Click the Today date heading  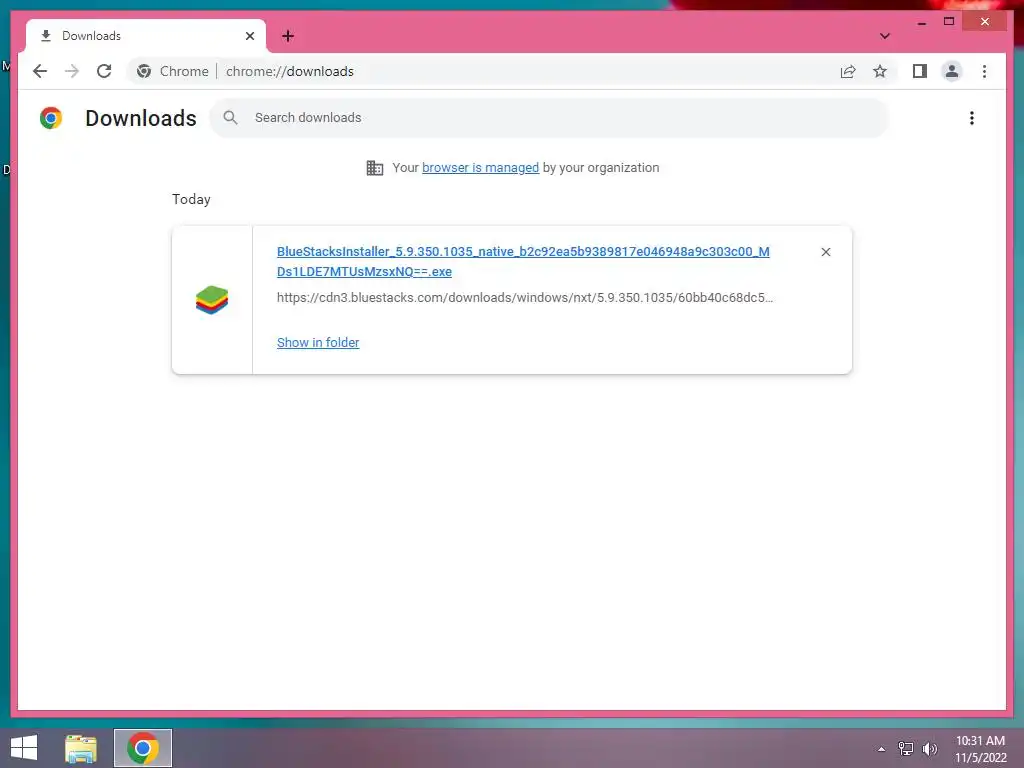(191, 200)
